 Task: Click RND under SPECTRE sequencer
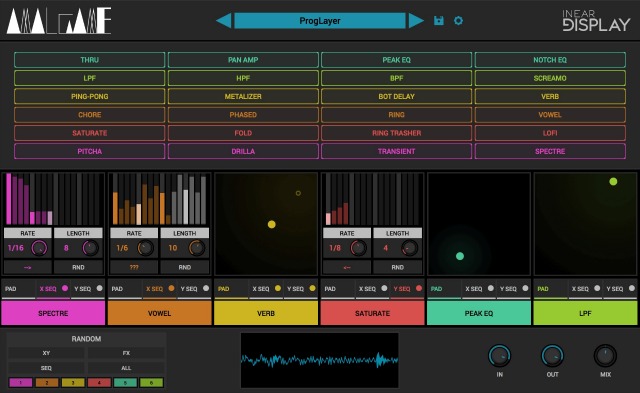click(x=78, y=267)
